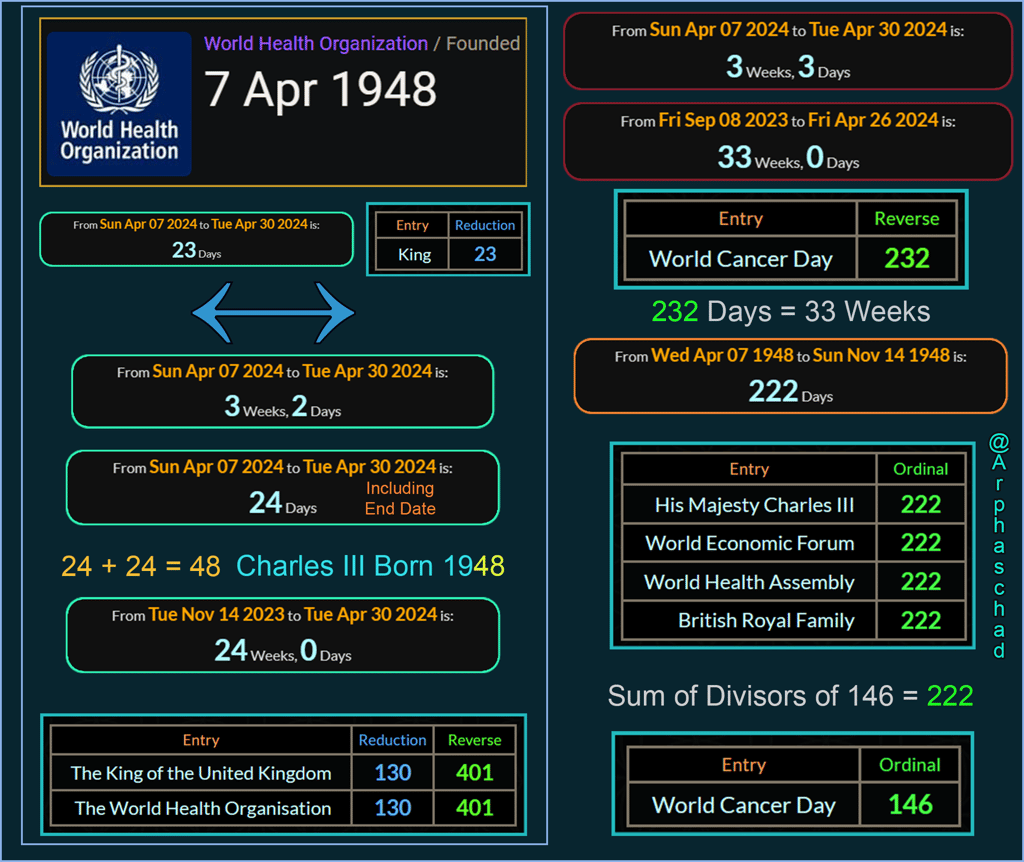Click the 23 Days date duration card
Image resolution: width=1024 pixels, height=862 pixels.
pyautogui.click(x=197, y=239)
